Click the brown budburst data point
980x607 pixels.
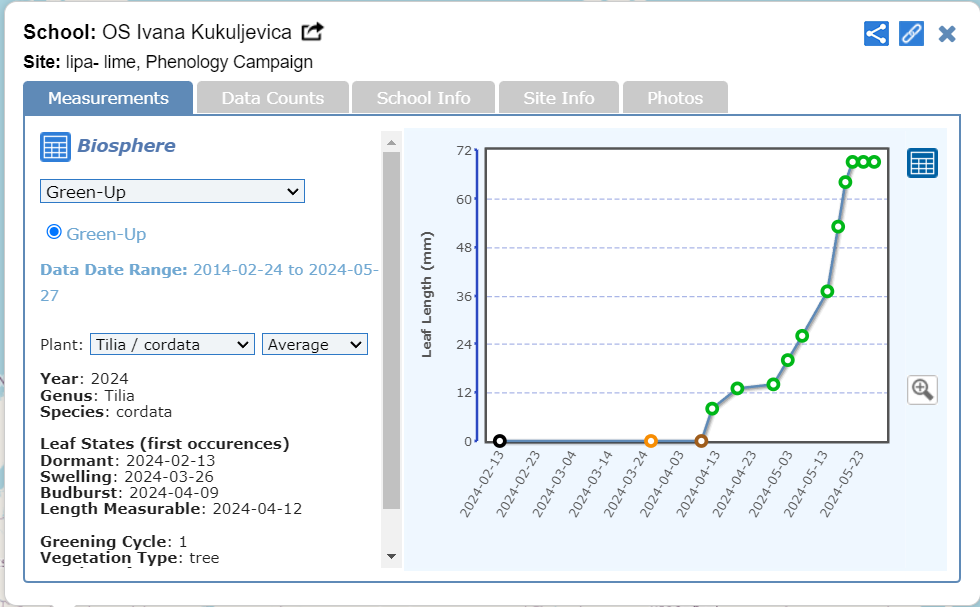pos(701,441)
